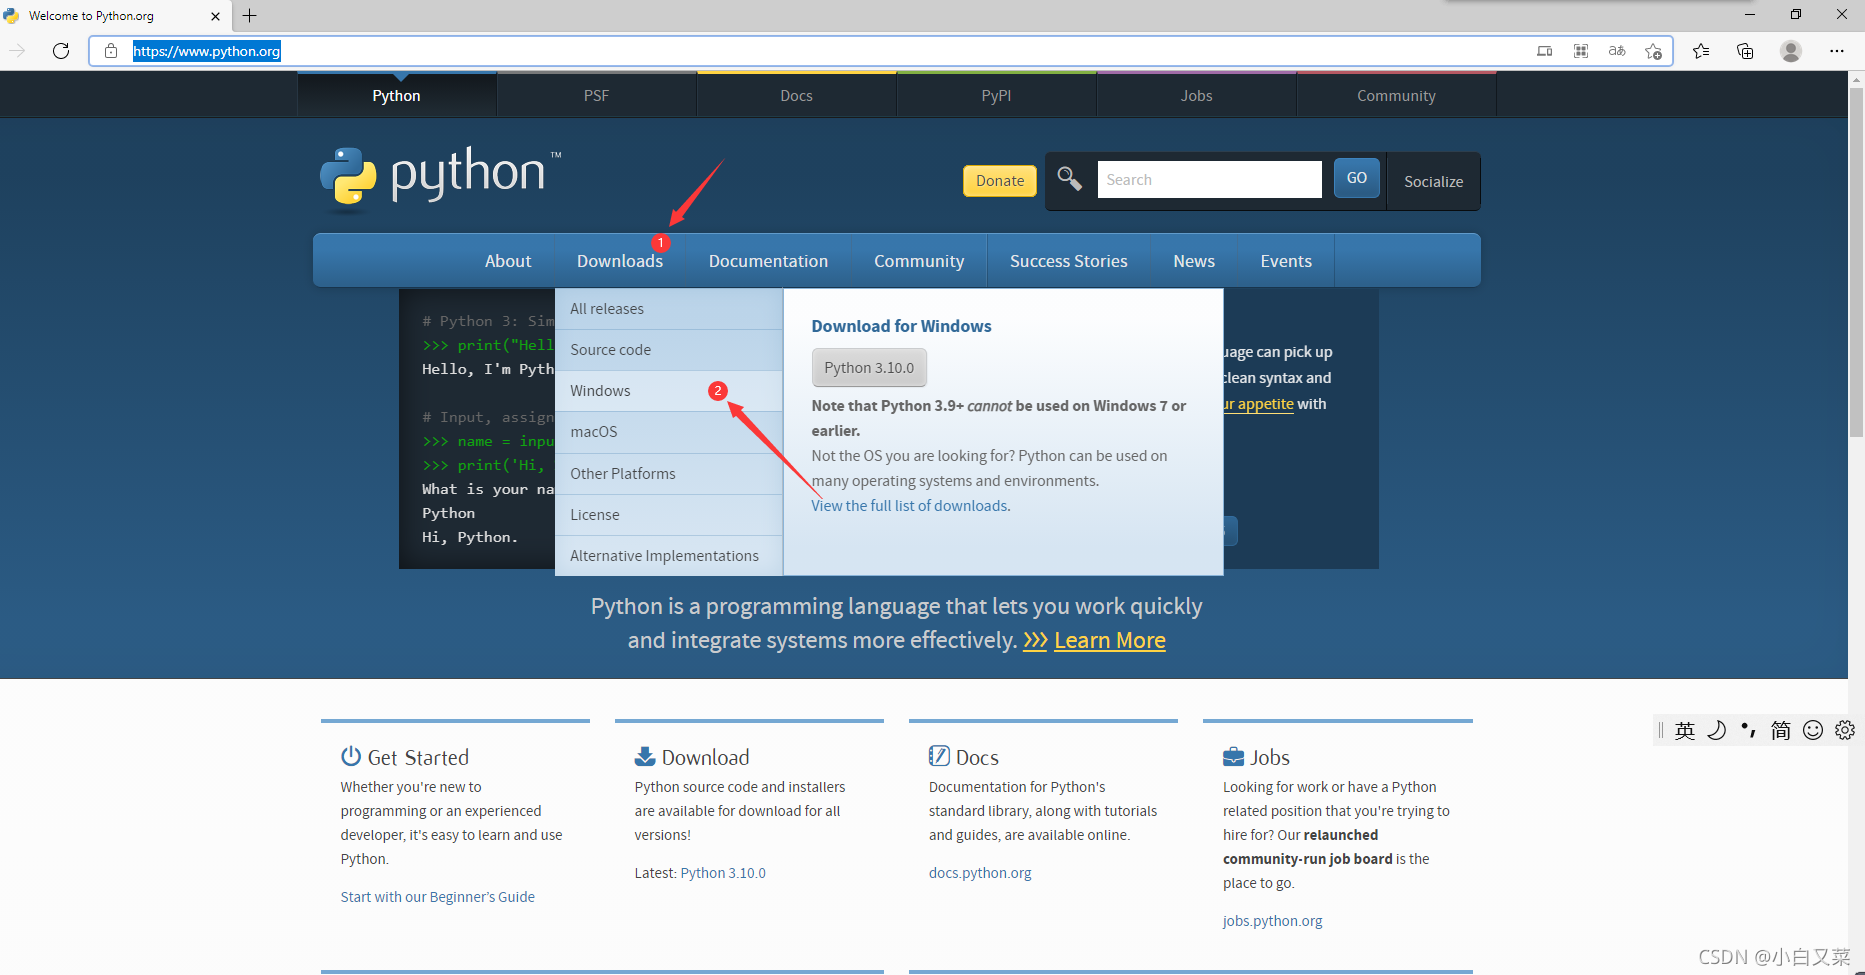Select the Community top tab
This screenshot has width=1865, height=975.
point(1397,96)
